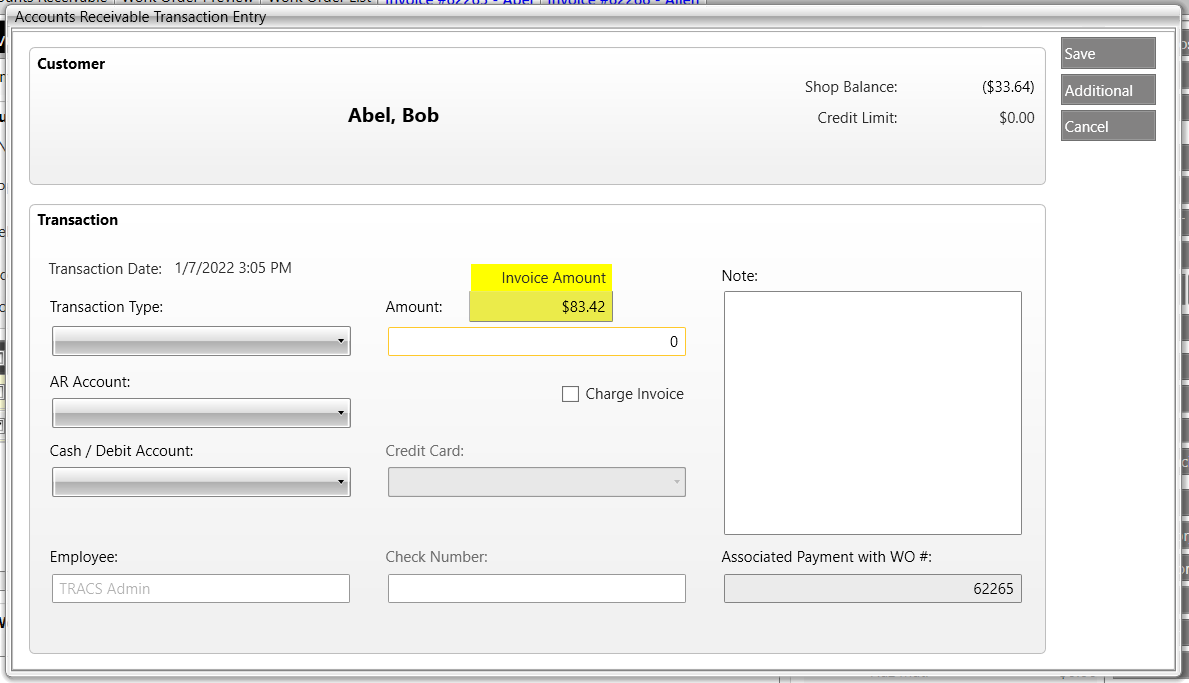1189x683 pixels.
Task: Enable the Charge Invoice checkbox
Action: (571, 394)
